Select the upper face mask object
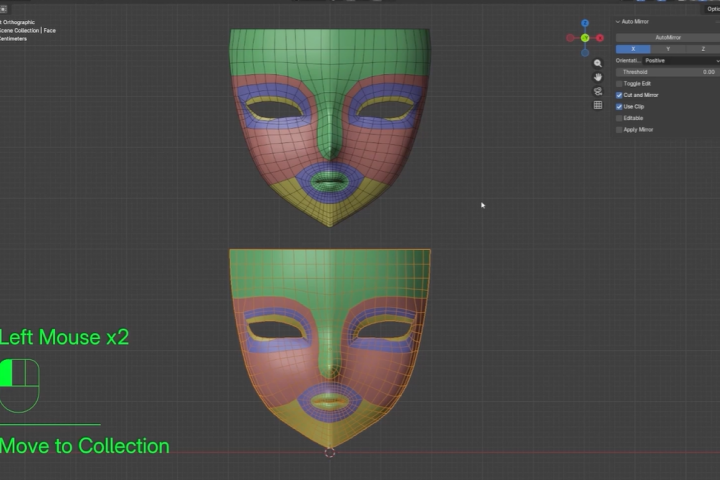 (x=330, y=127)
